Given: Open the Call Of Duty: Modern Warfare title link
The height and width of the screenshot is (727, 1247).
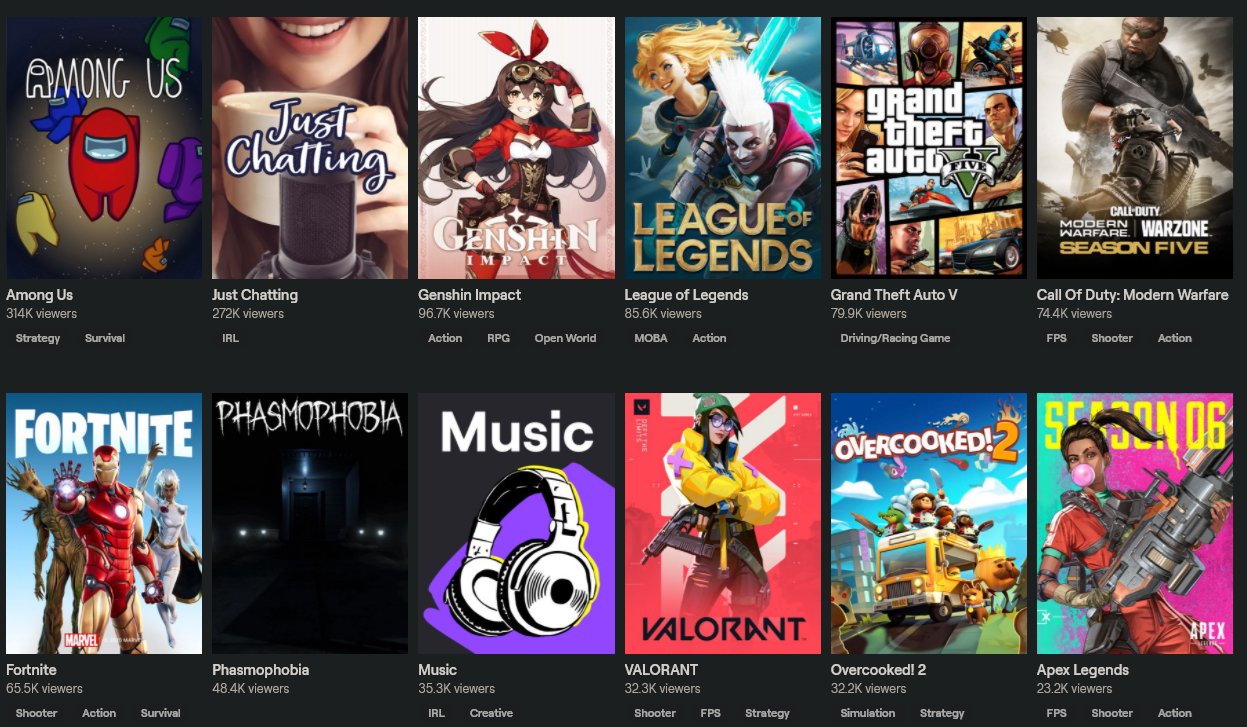Looking at the screenshot, I should click(1132, 295).
